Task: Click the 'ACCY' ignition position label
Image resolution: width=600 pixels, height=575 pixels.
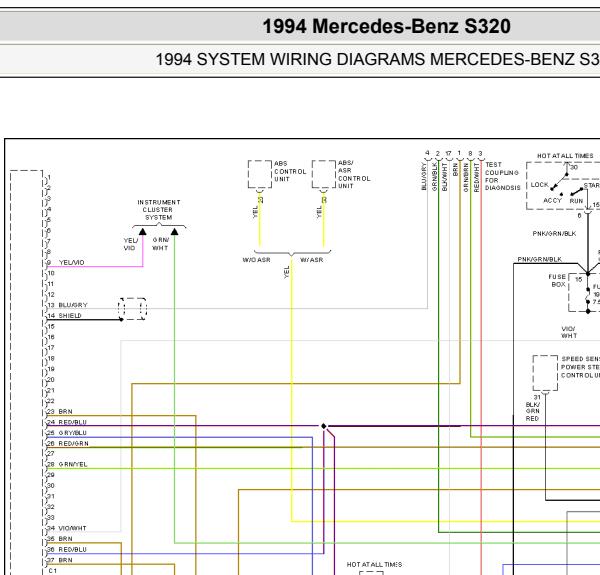Action: click(553, 200)
